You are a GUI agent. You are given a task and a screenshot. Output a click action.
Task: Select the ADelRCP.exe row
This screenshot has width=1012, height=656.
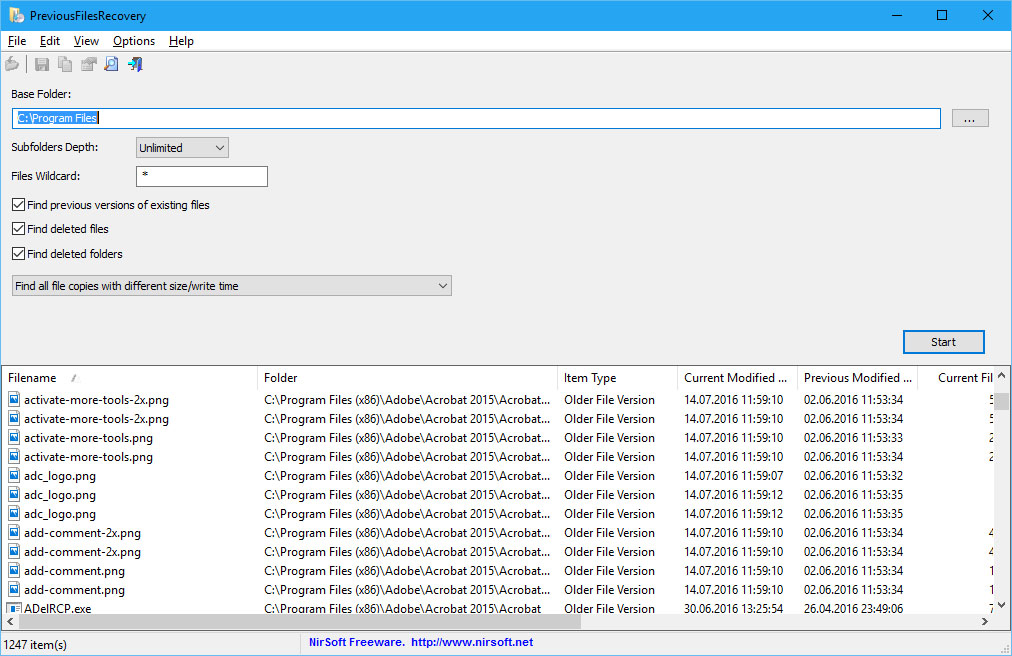pos(498,608)
